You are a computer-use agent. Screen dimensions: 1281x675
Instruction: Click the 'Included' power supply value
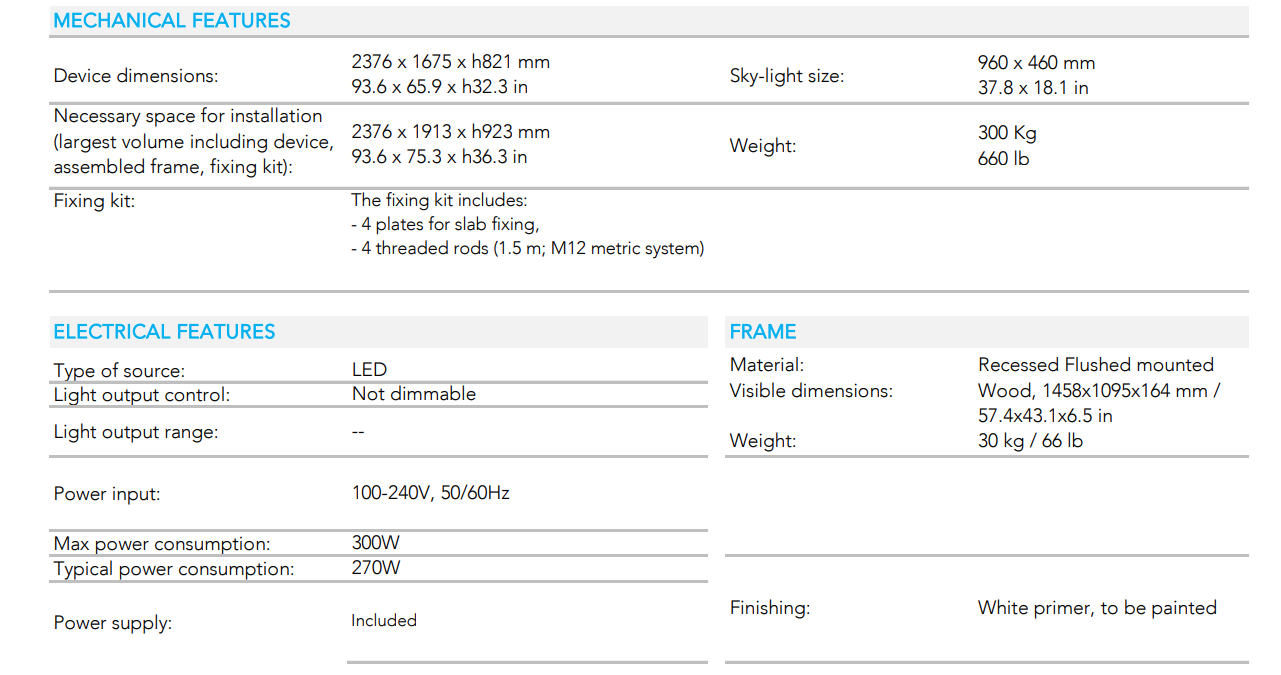(x=384, y=621)
